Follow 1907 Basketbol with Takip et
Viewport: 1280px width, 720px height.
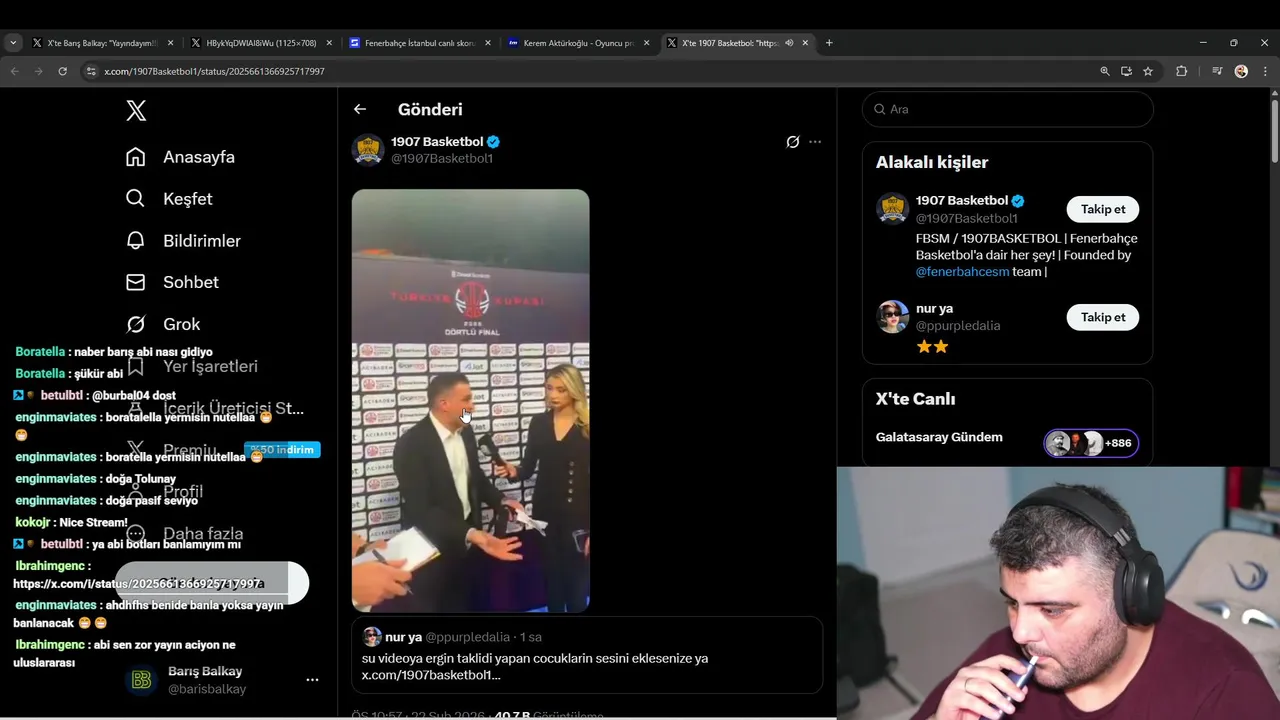click(1103, 209)
